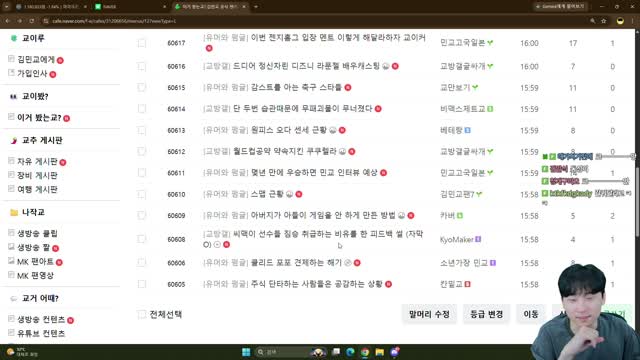This screenshot has height=360, width=640.
Task: Click the Chrome icon in the taskbar
Action: pyautogui.click(x=365, y=352)
